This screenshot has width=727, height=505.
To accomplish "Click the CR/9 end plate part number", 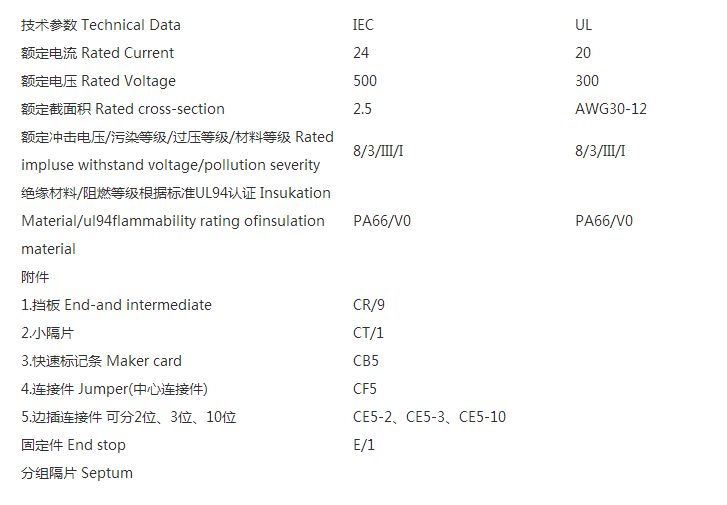I will point(369,305).
